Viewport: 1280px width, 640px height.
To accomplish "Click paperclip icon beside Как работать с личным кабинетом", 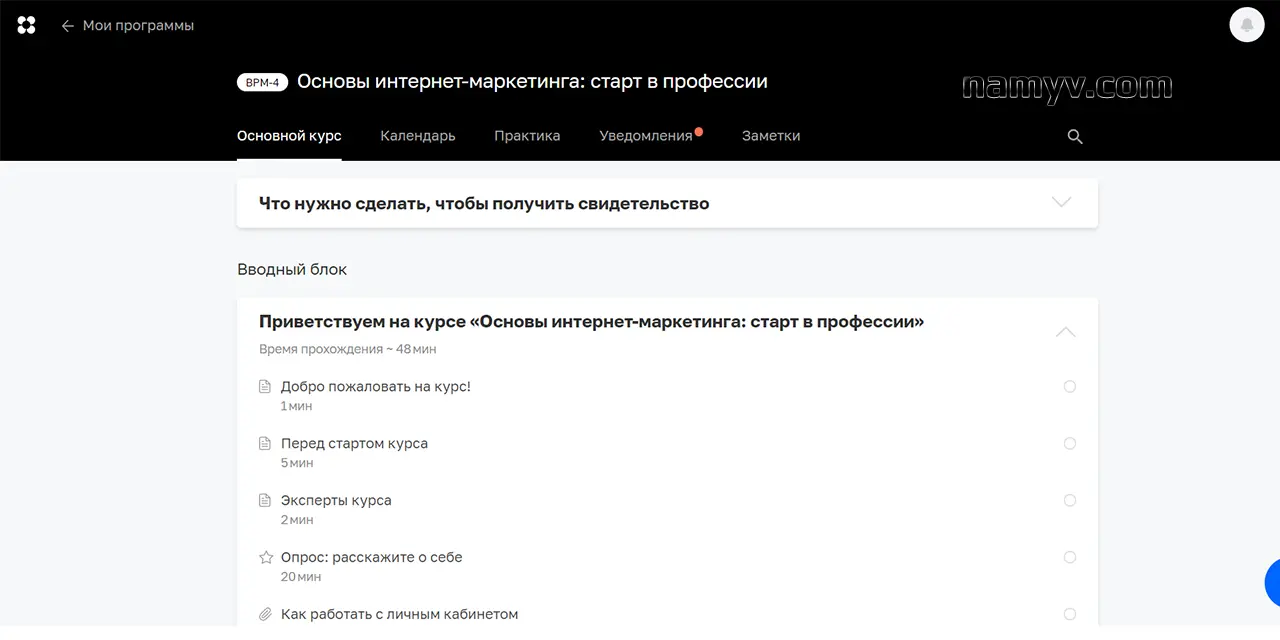I will (265, 614).
